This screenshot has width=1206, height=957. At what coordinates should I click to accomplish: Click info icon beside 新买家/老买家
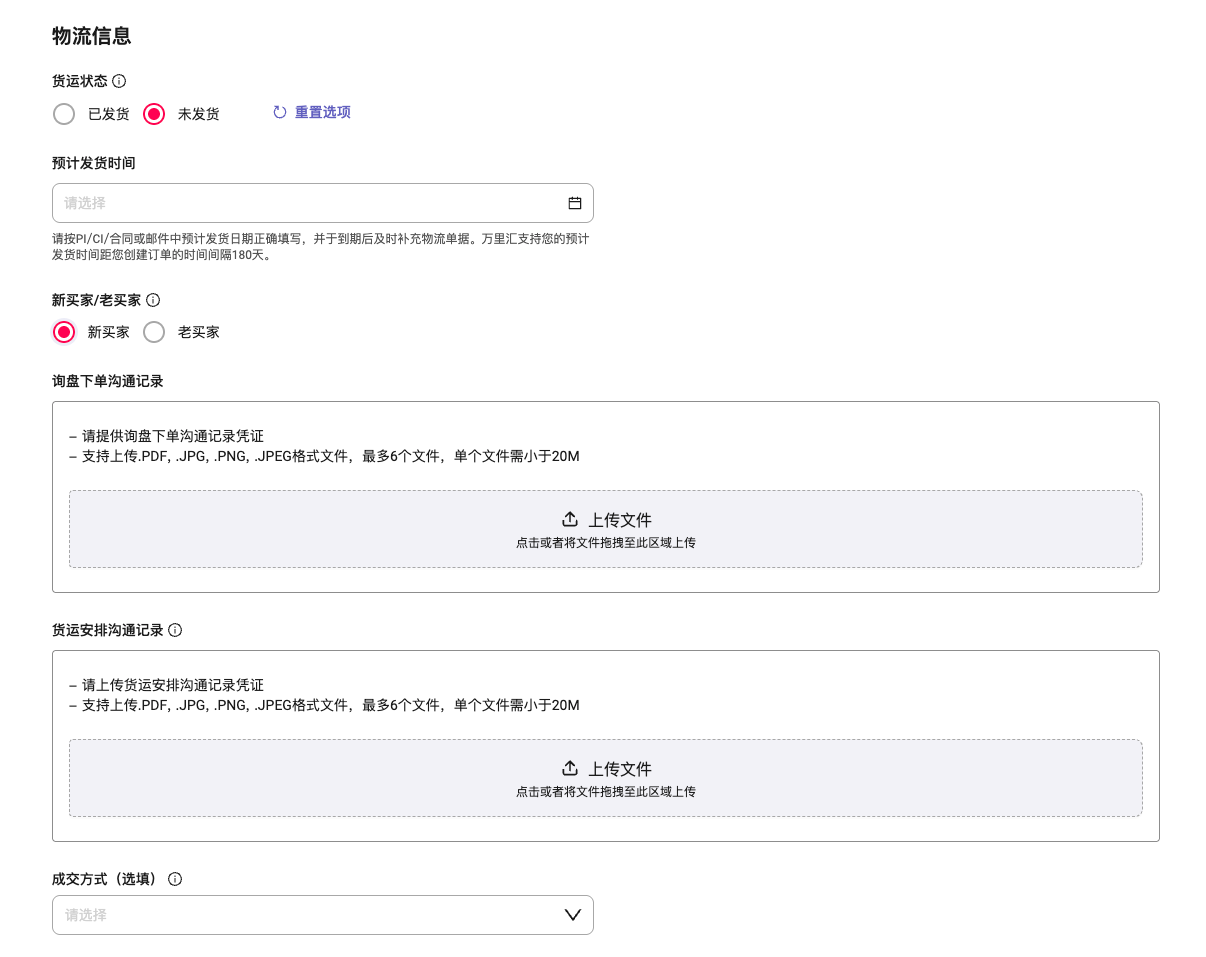[x=153, y=300]
